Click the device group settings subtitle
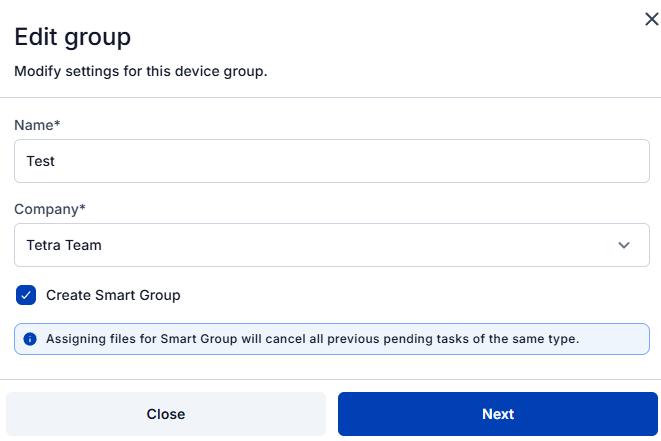Screen dimensions: 661x441 pyautogui.click(x=140, y=72)
